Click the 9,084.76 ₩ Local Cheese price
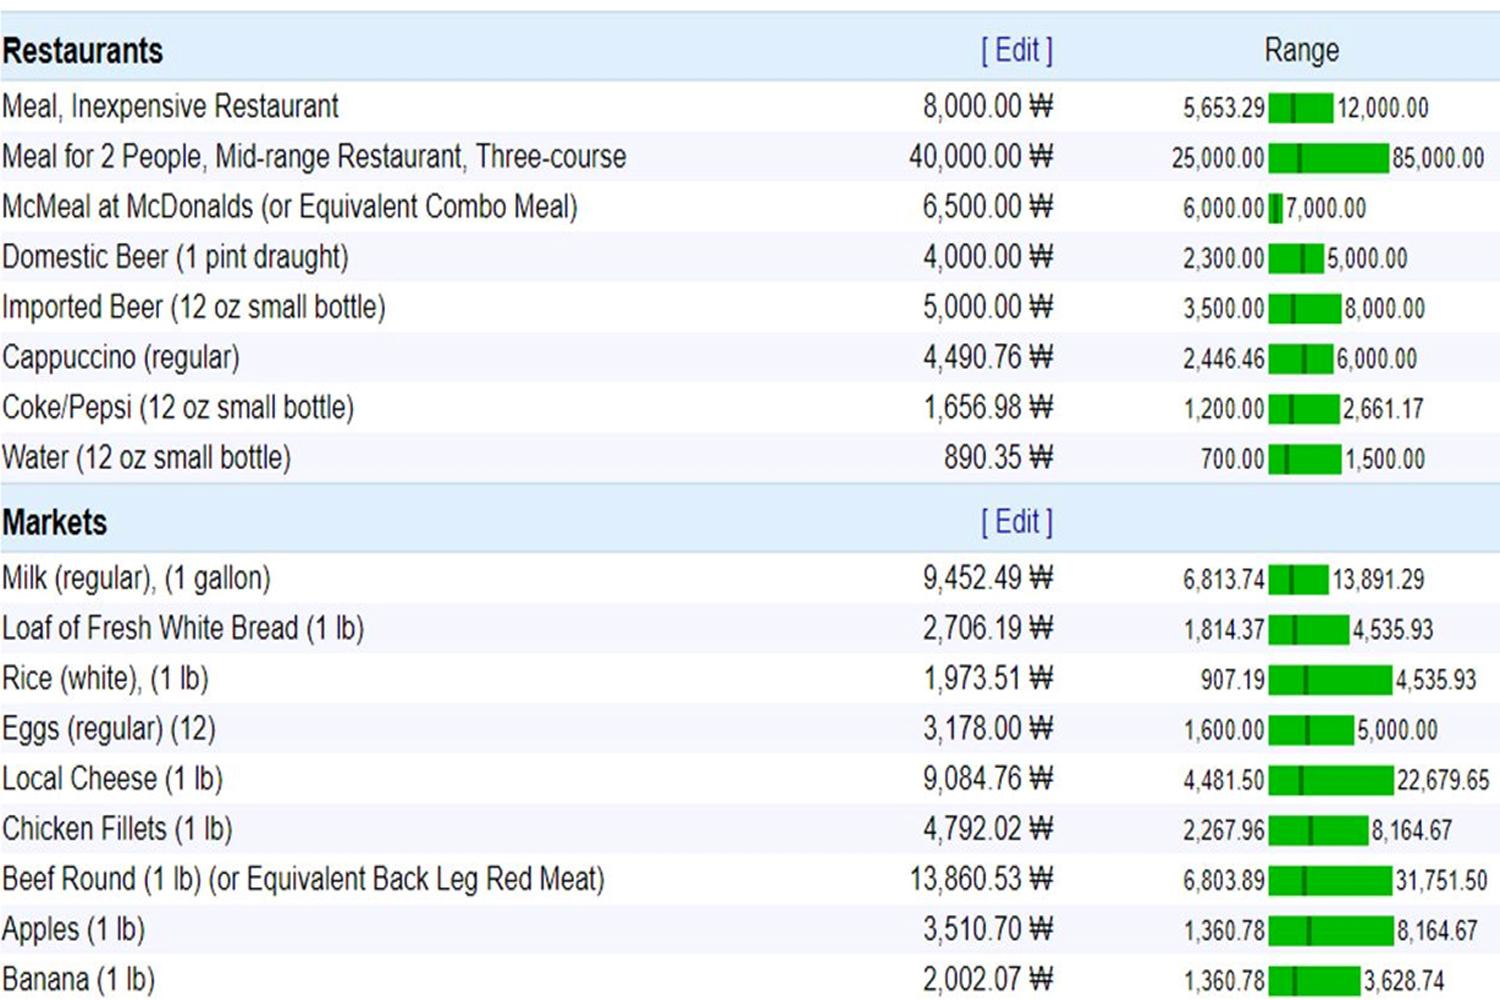Viewport: 1500px width, 1000px height. [988, 778]
